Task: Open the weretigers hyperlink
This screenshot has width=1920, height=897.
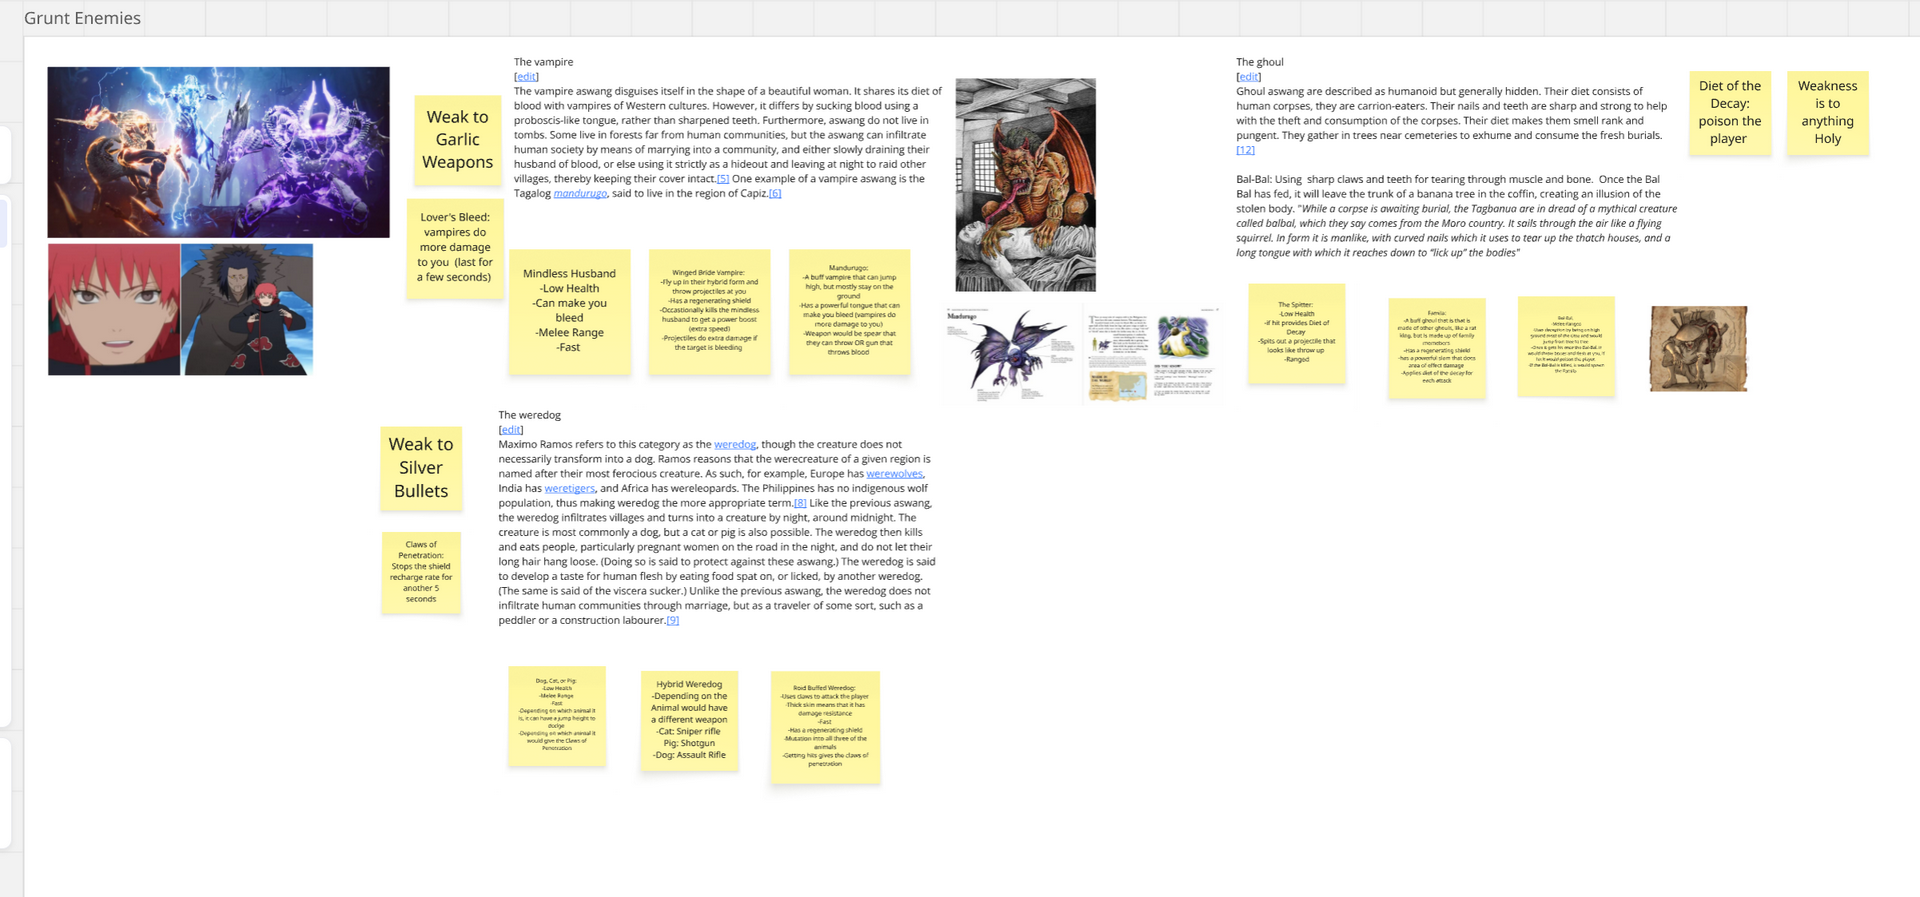Action: coord(570,488)
